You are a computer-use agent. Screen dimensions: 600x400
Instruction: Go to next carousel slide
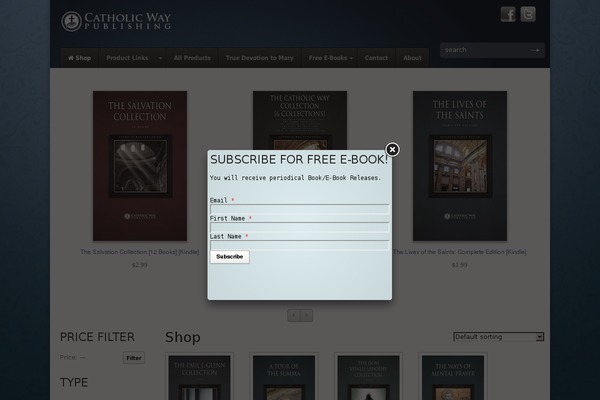[307, 315]
